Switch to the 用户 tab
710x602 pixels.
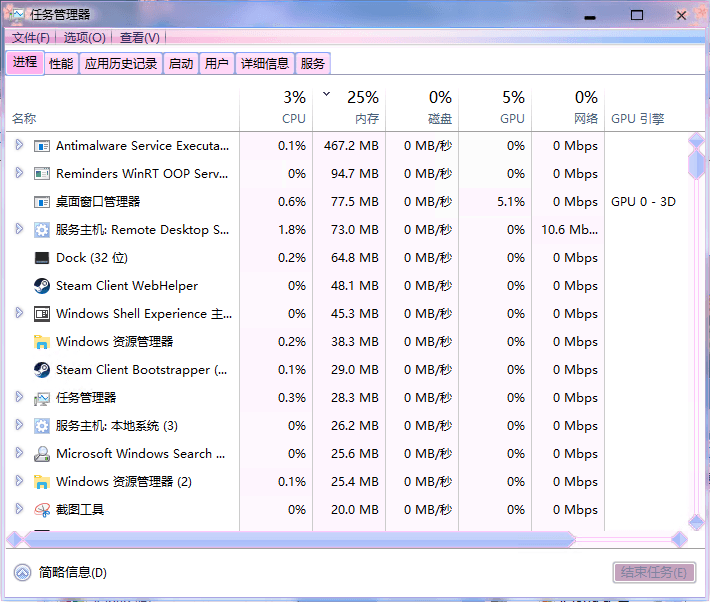coord(216,63)
